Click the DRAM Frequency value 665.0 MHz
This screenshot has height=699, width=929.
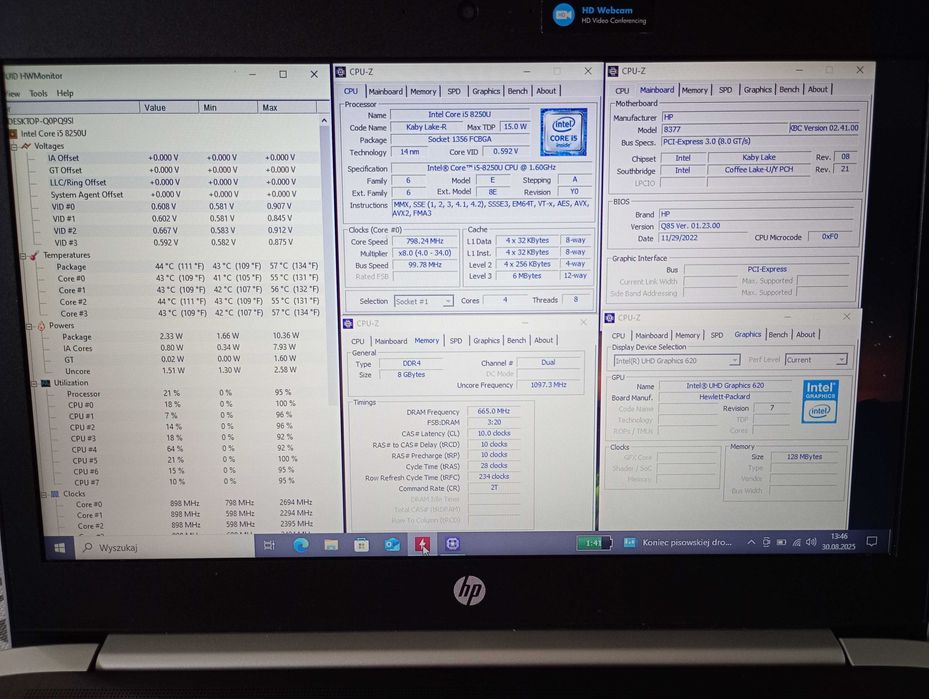tap(494, 411)
